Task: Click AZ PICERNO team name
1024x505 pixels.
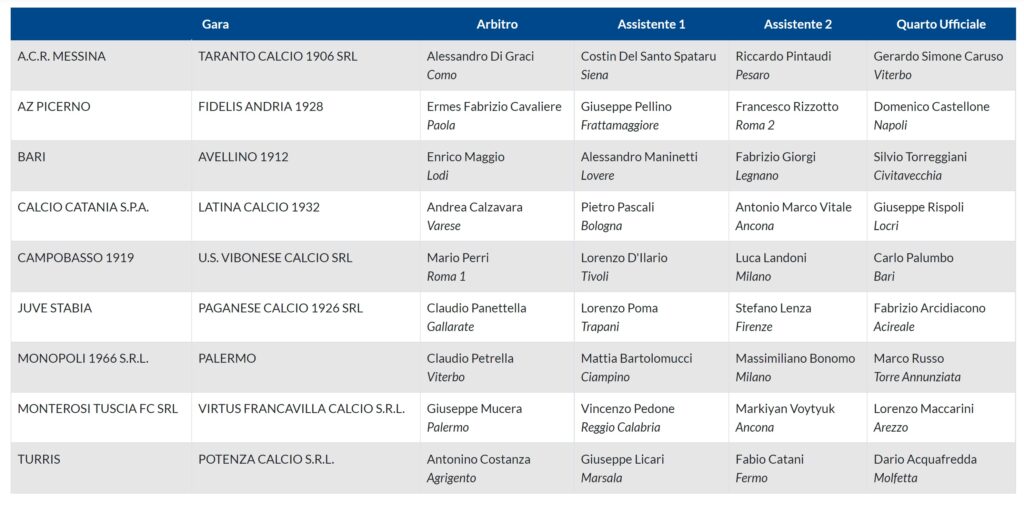Action: click(54, 107)
